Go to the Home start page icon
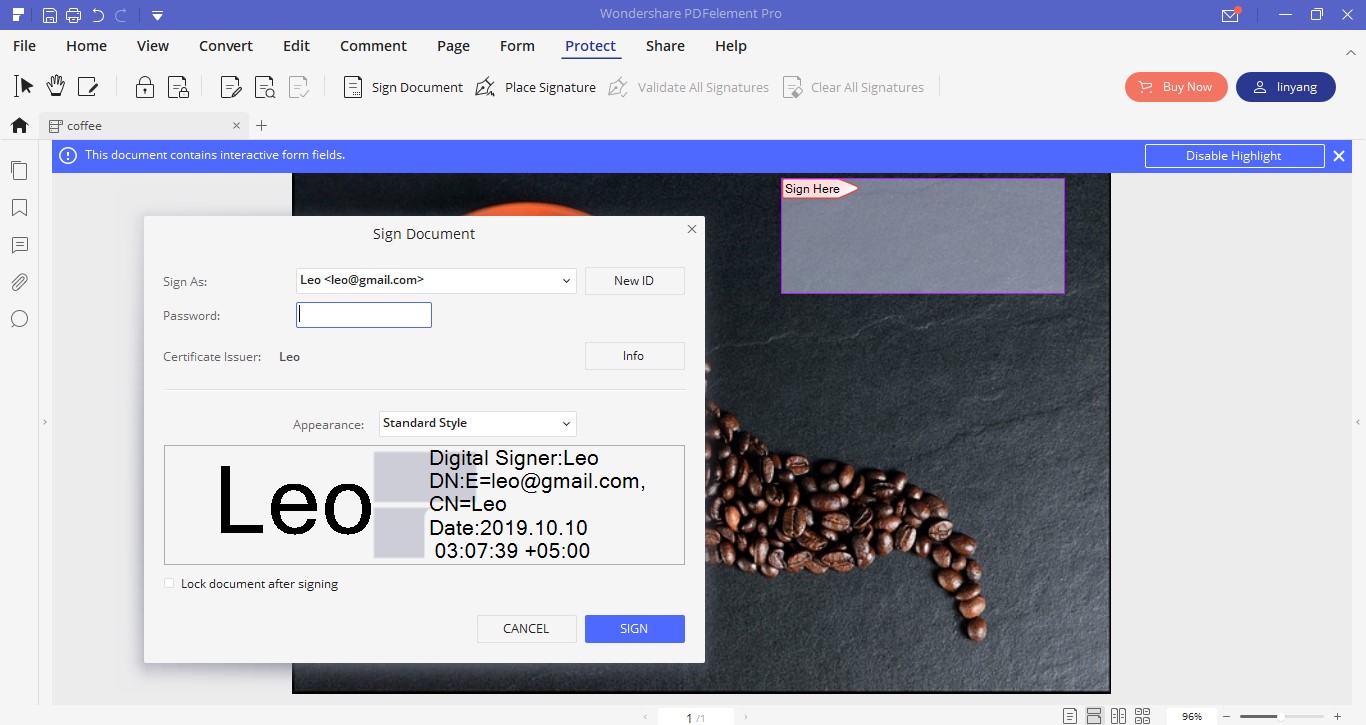The width and height of the screenshot is (1366, 725). coord(18,126)
